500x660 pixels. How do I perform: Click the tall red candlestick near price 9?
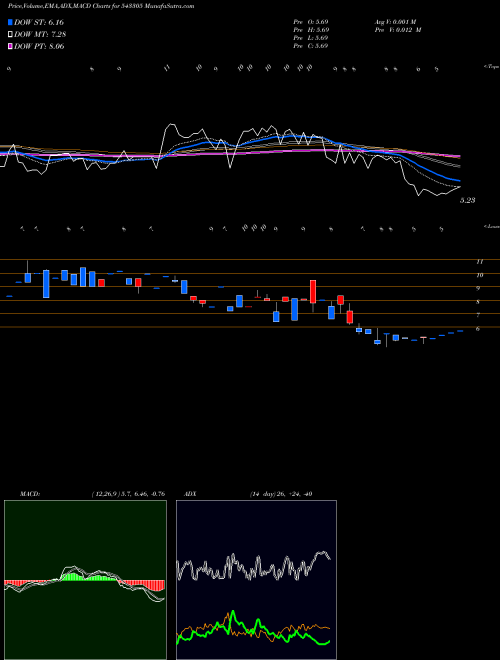pos(313,292)
